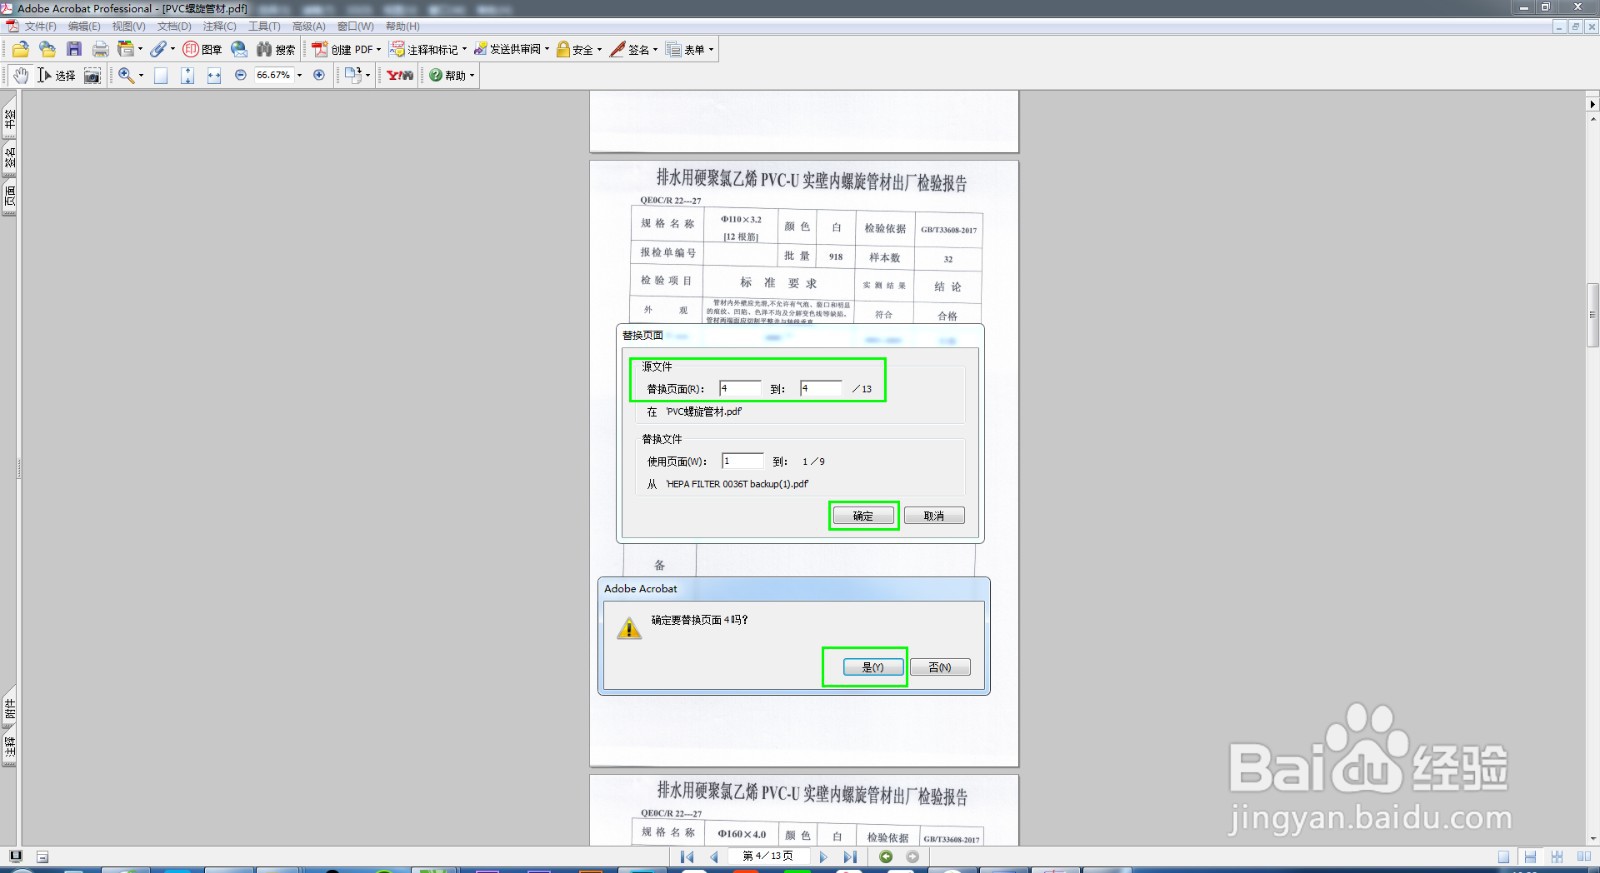Switch to single page layout
This screenshot has width=1600, height=873.
pos(1504,857)
